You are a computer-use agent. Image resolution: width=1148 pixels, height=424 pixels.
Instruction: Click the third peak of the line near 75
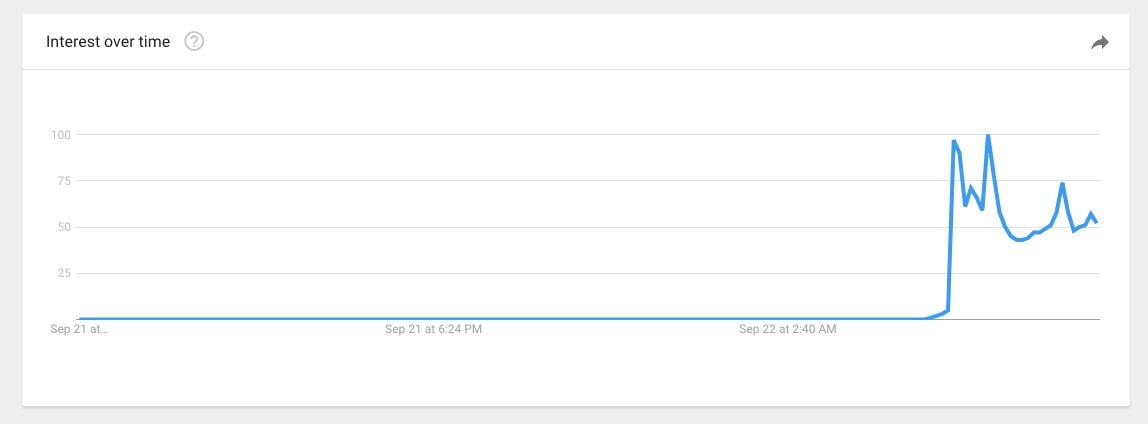(1062, 183)
